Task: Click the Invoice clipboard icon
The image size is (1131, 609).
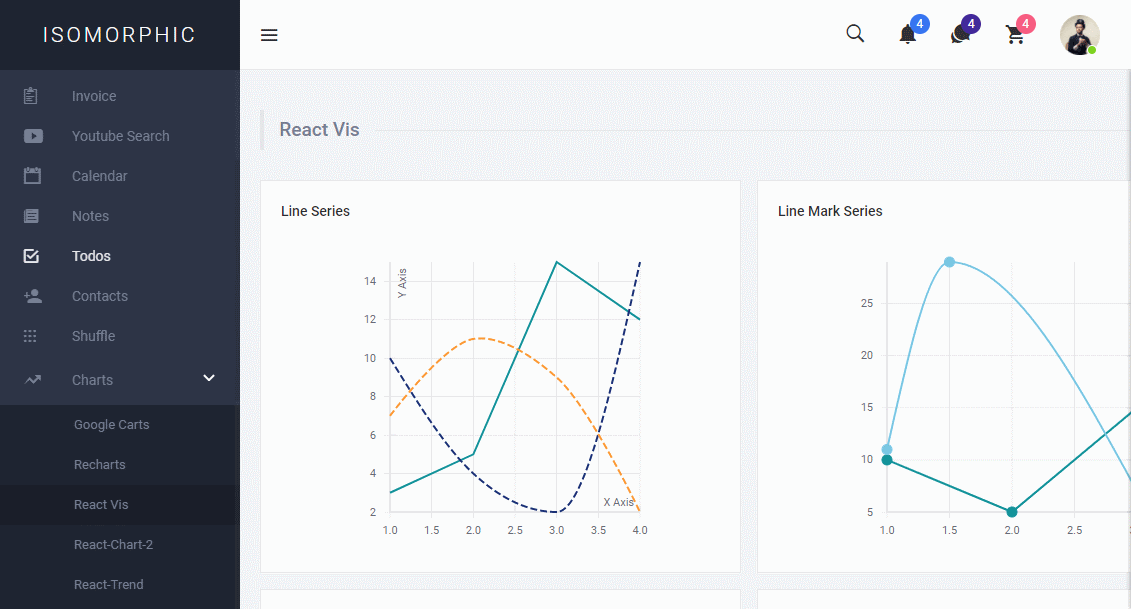Action: coord(30,96)
